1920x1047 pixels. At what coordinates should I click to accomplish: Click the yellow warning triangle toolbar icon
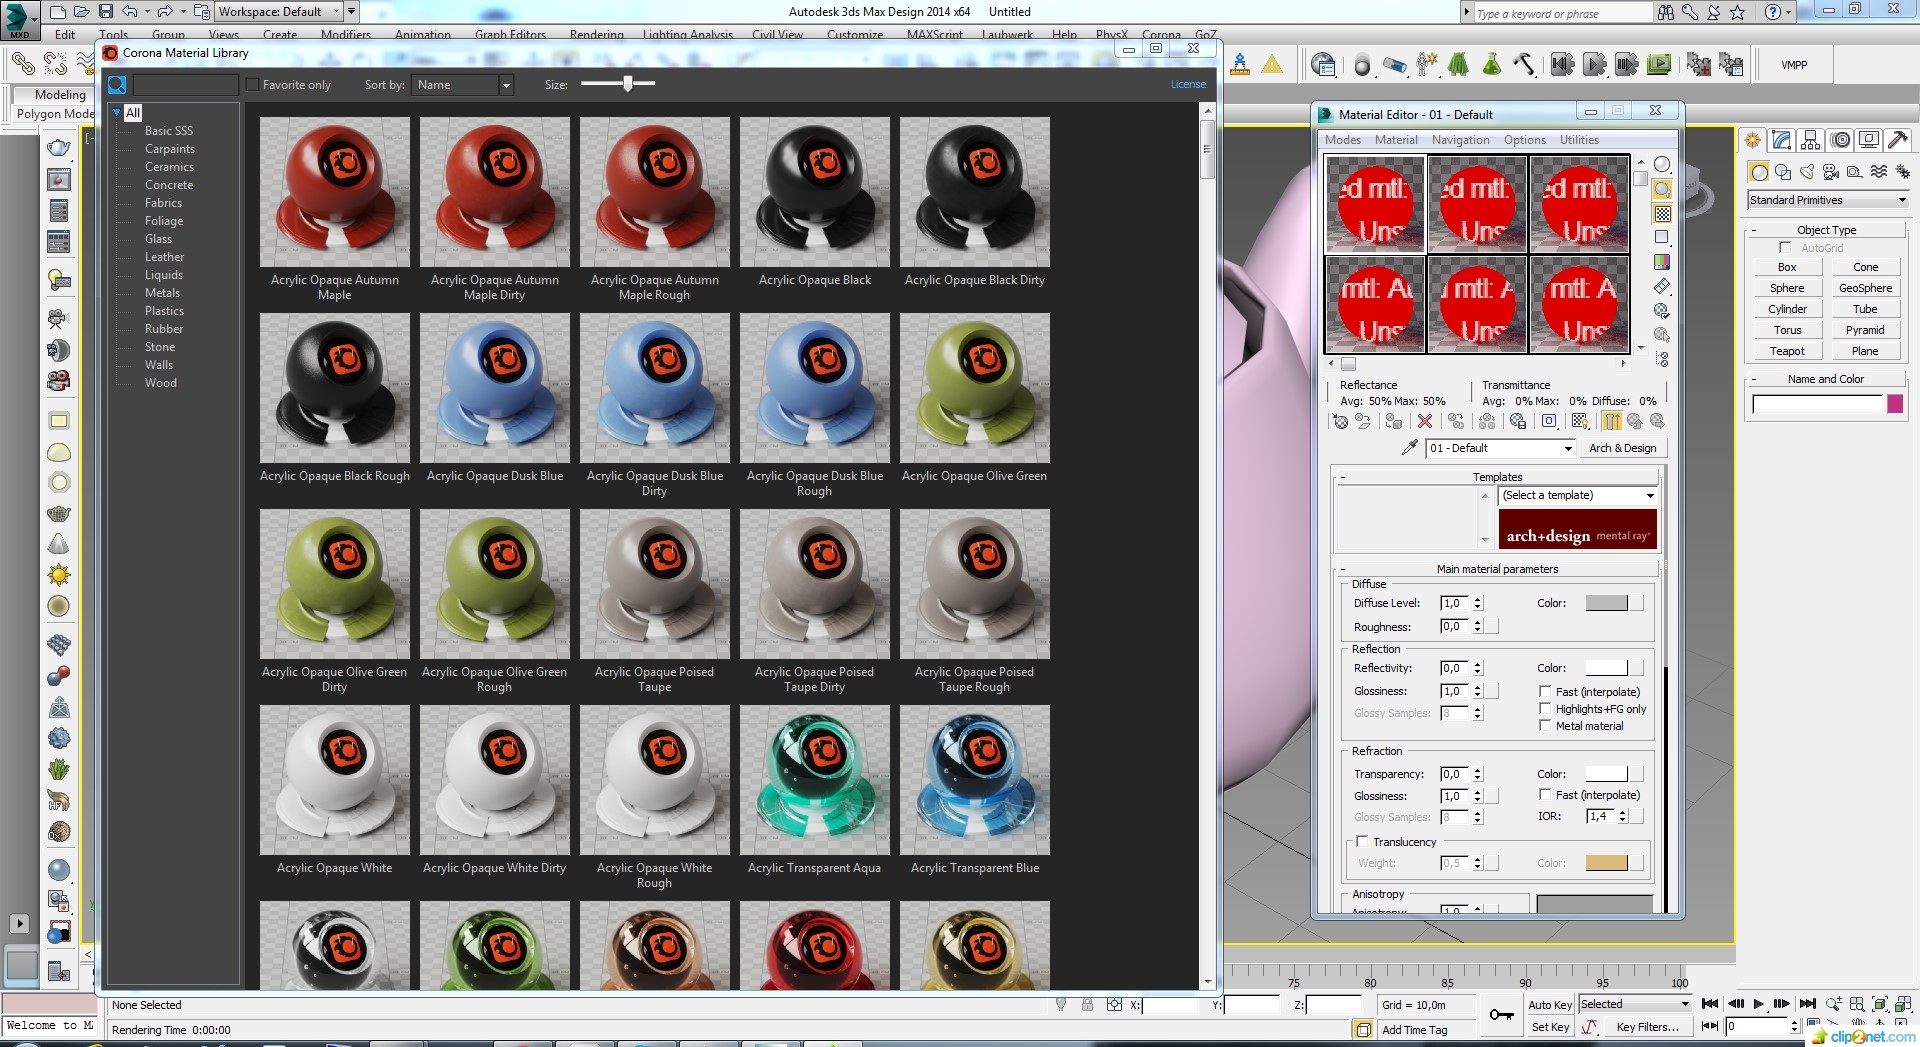(x=1272, y=65)
